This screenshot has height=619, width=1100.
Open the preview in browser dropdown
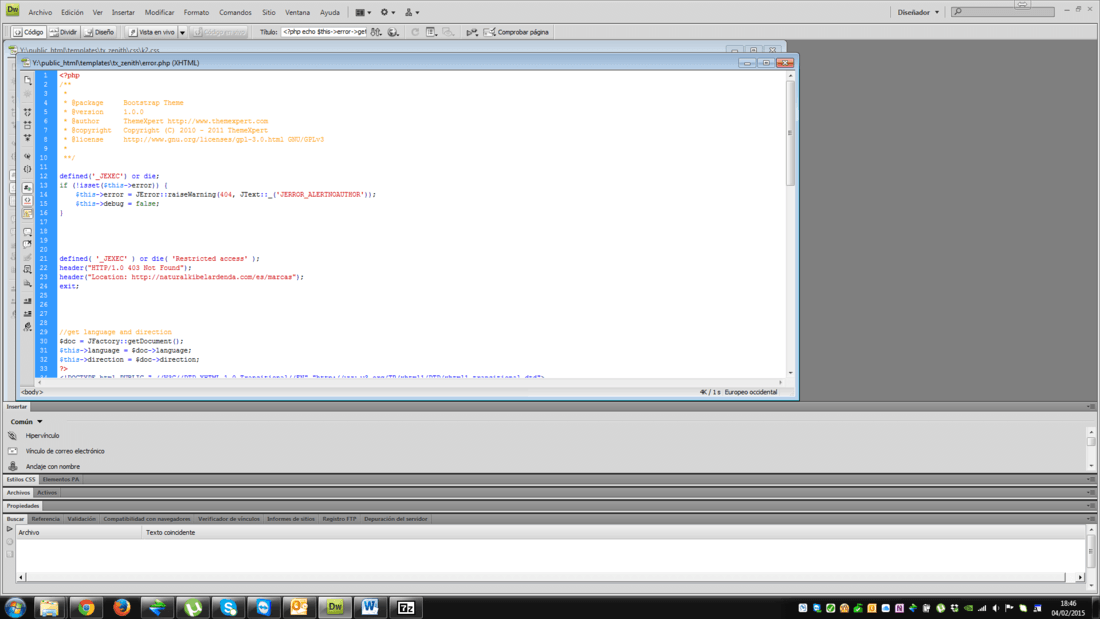pyautogui.click(x=393, y=32)
